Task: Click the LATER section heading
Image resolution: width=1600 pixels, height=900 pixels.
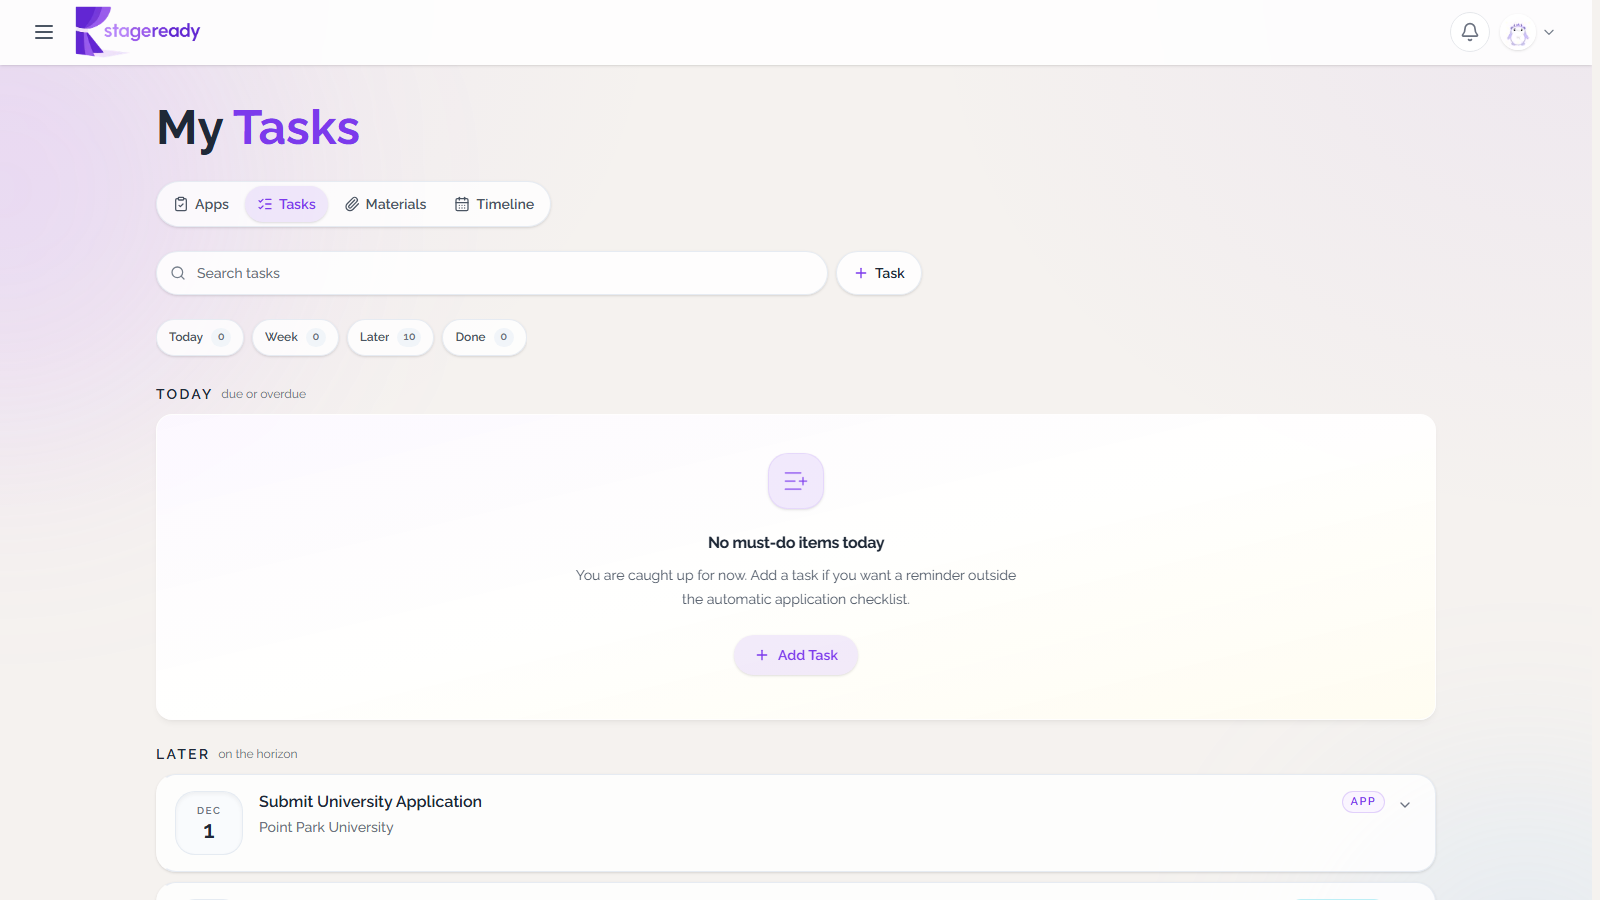Action: [x=182, y=754]
